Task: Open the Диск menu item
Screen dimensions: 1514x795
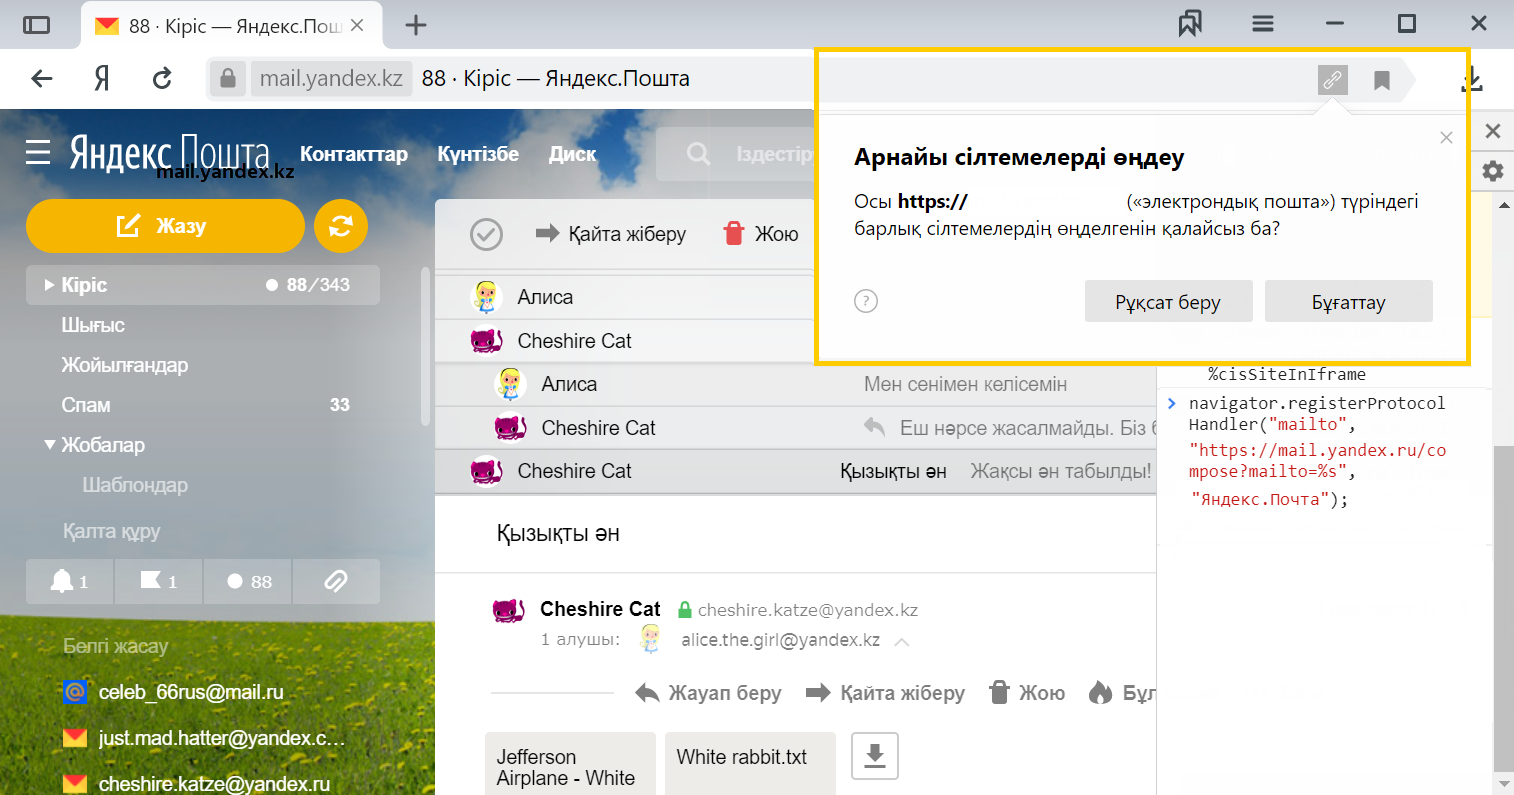Action: click(572, 154)
